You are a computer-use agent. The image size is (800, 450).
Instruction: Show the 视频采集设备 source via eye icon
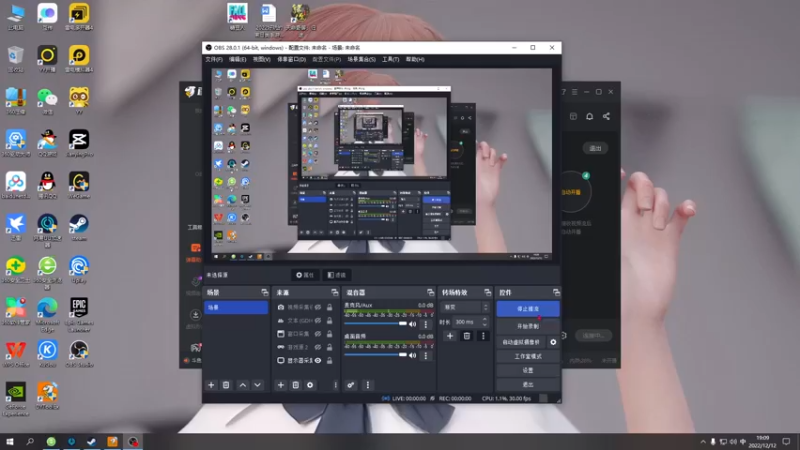tap(318, 307)
